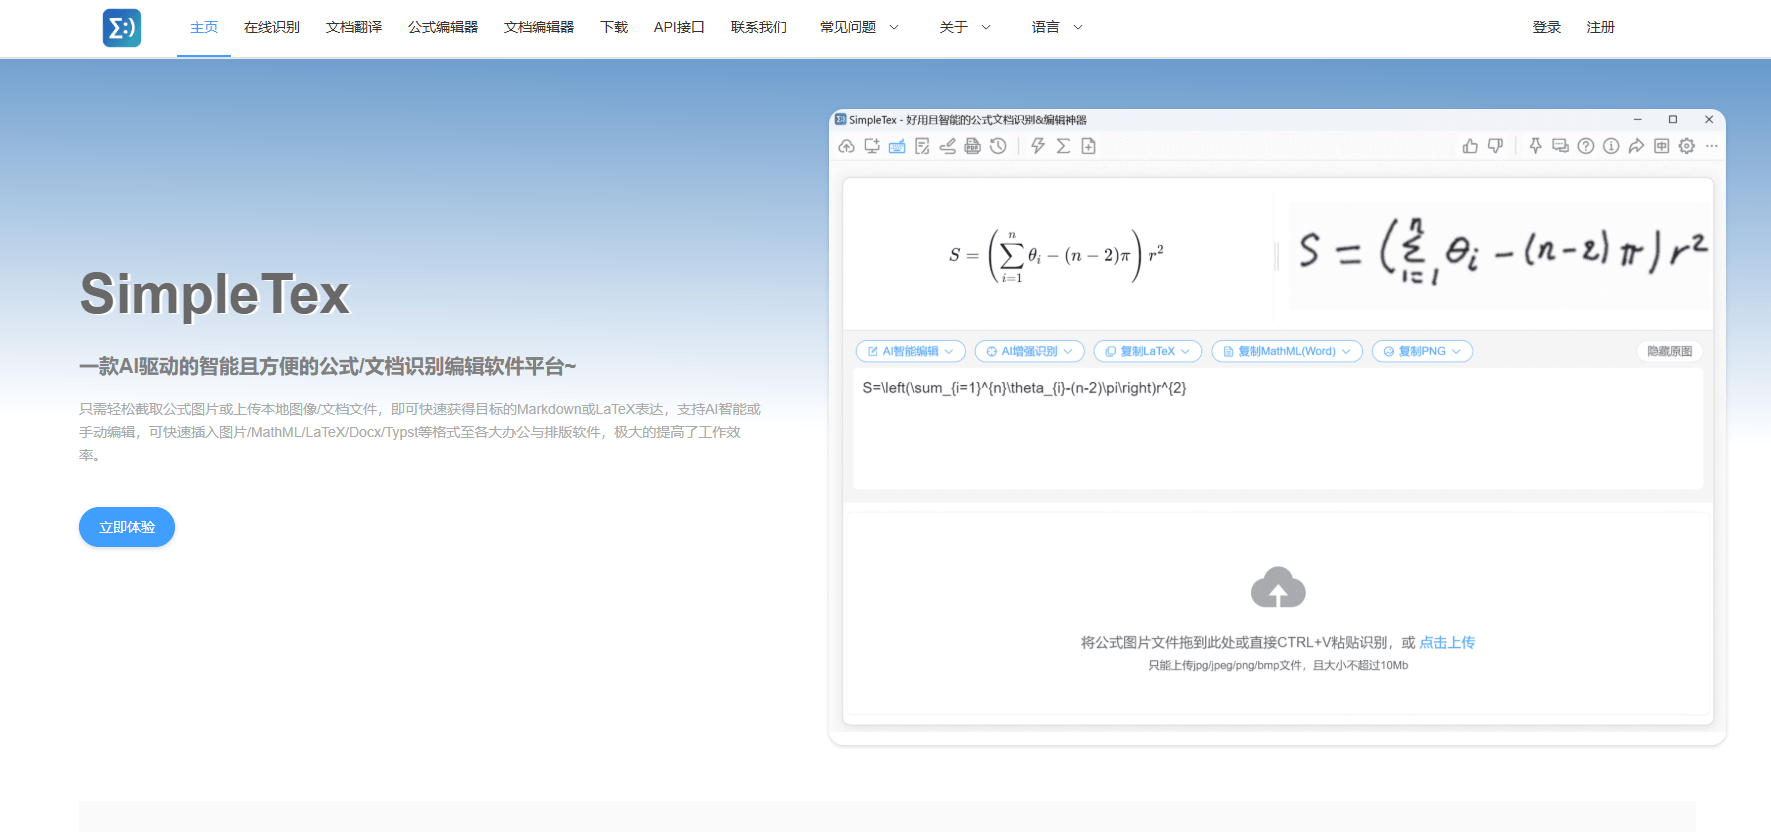Click the tagline starting with 一款AI驱动的
Screen dimensions: 1771x832
point(328,367)
